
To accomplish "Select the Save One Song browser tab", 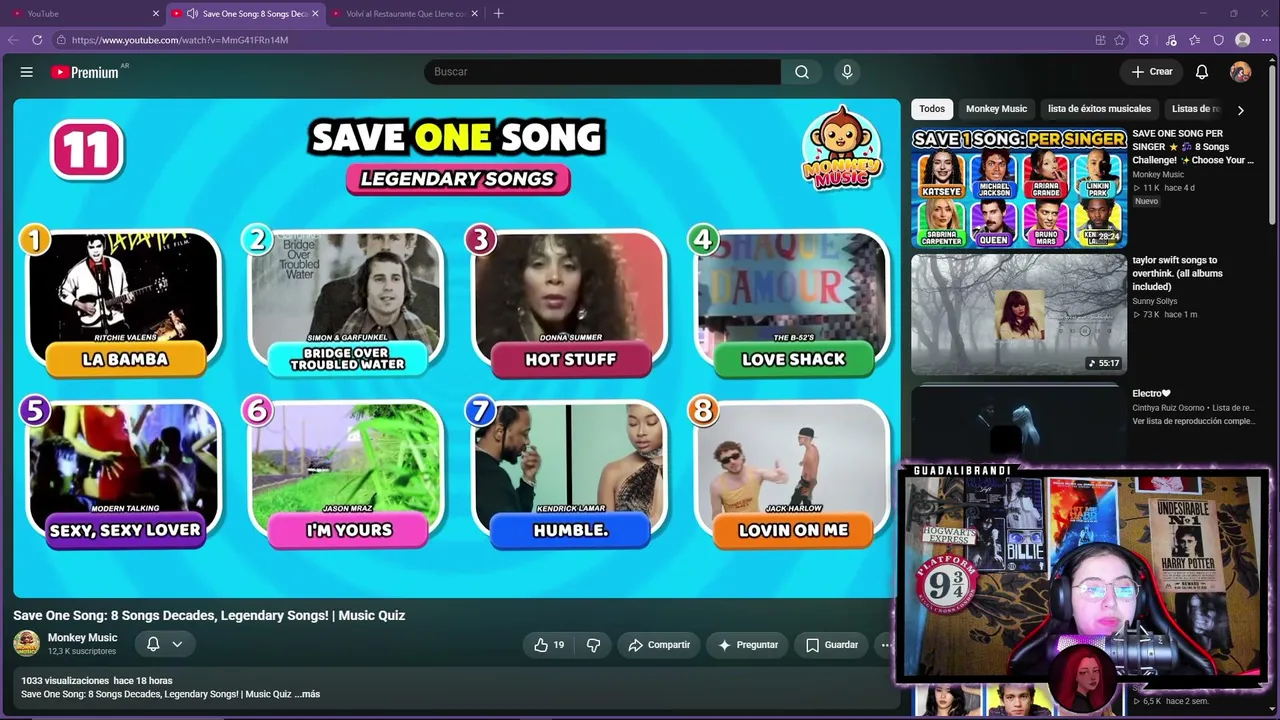I will (246, 14).
